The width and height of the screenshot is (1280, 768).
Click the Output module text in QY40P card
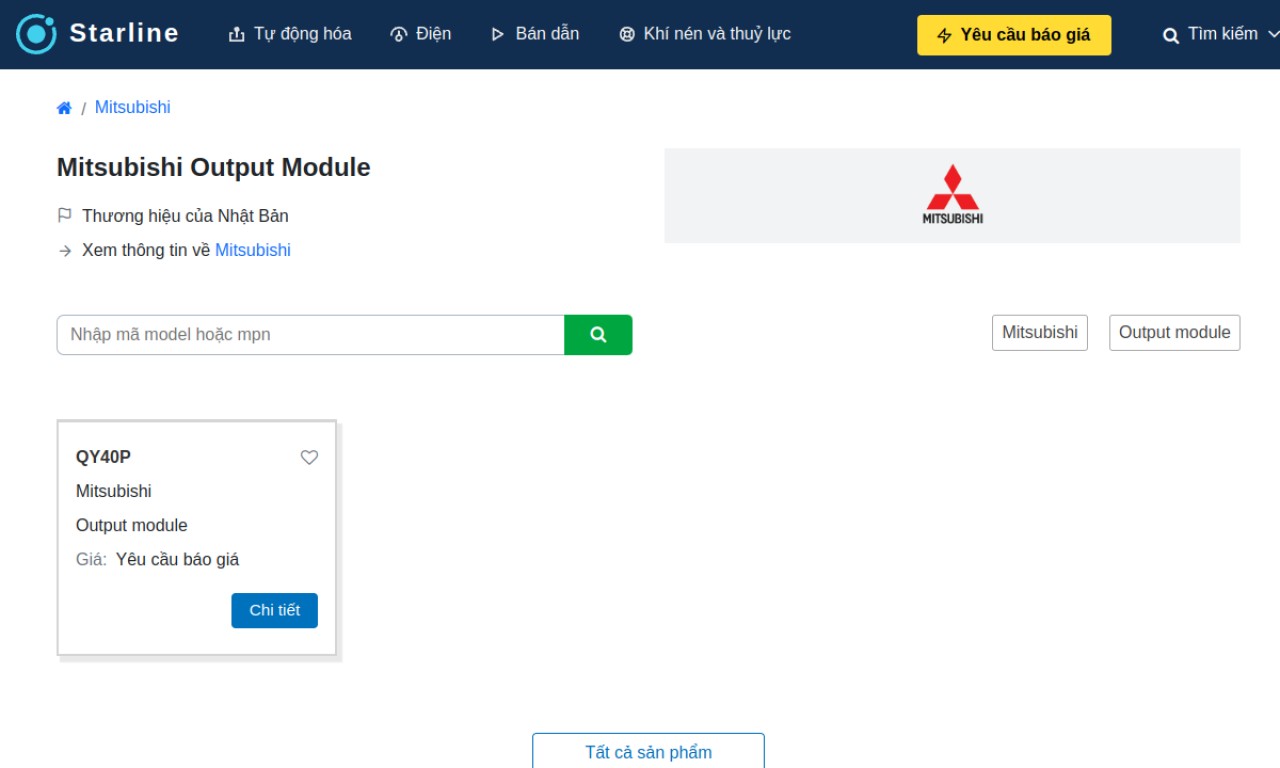[x=132, y=525]
